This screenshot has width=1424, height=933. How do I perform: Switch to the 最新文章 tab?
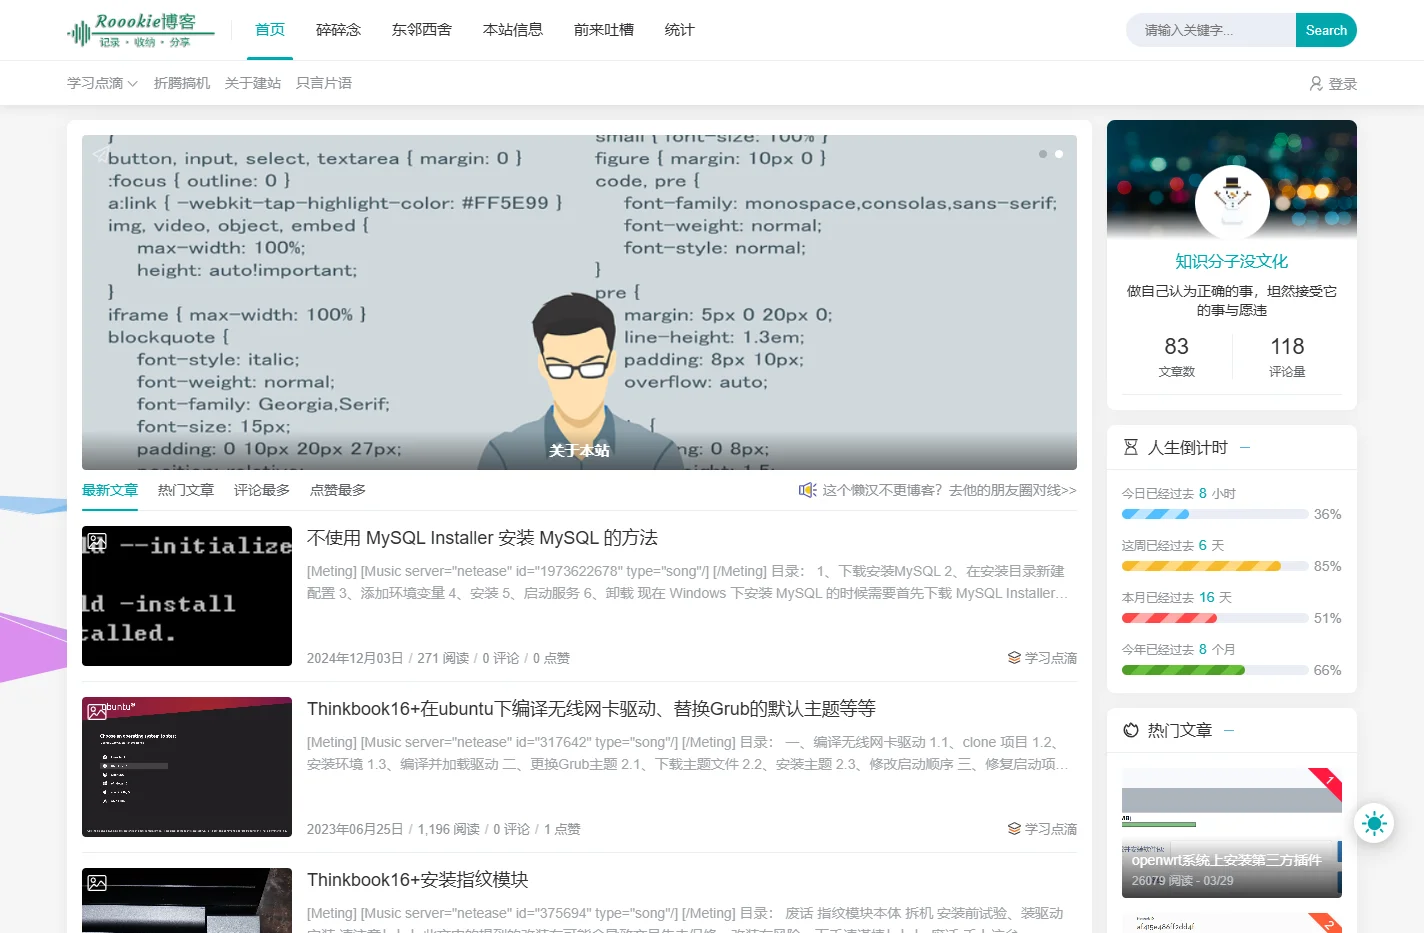[110, 490]
